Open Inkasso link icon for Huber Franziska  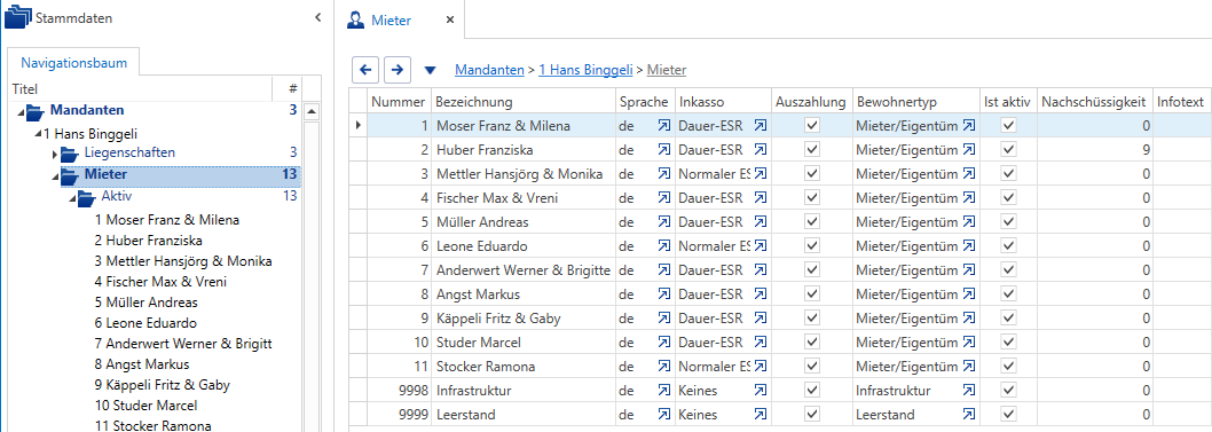click(760, 150)
